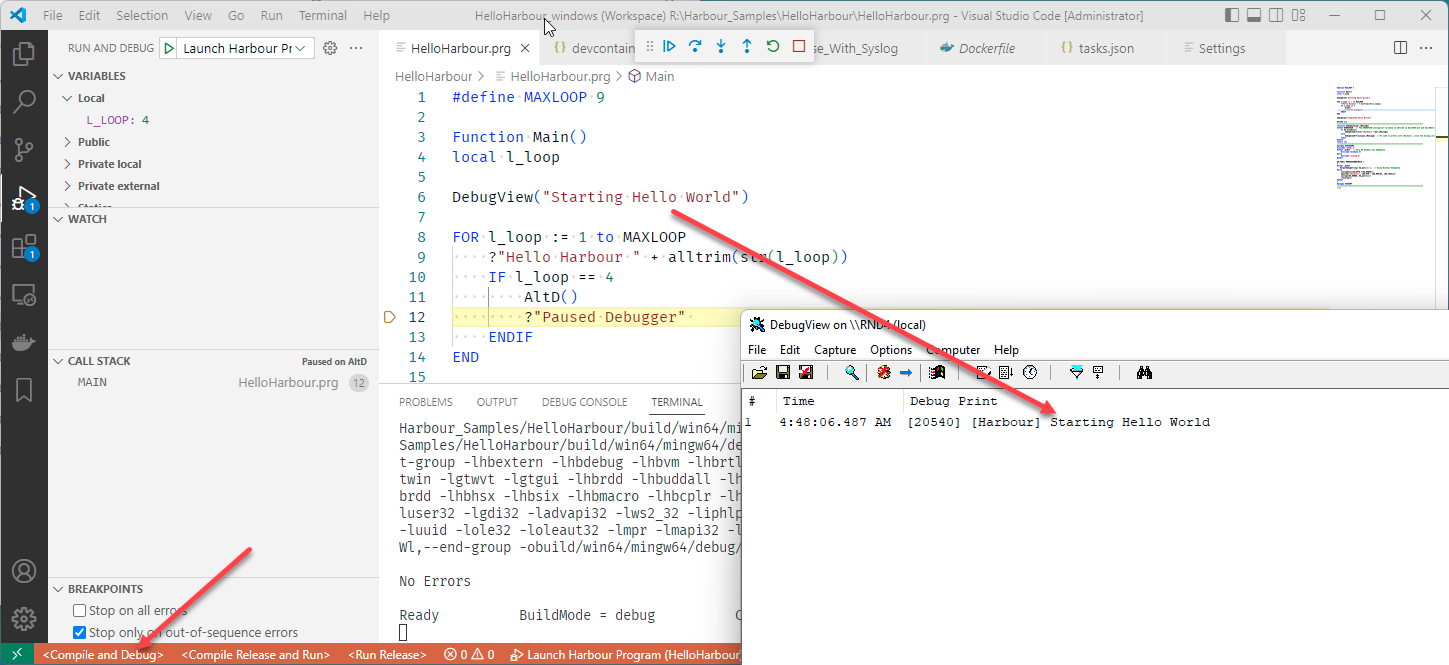
Task: Click the DebugView binoculars find icon
Action: click(1145, 373)
